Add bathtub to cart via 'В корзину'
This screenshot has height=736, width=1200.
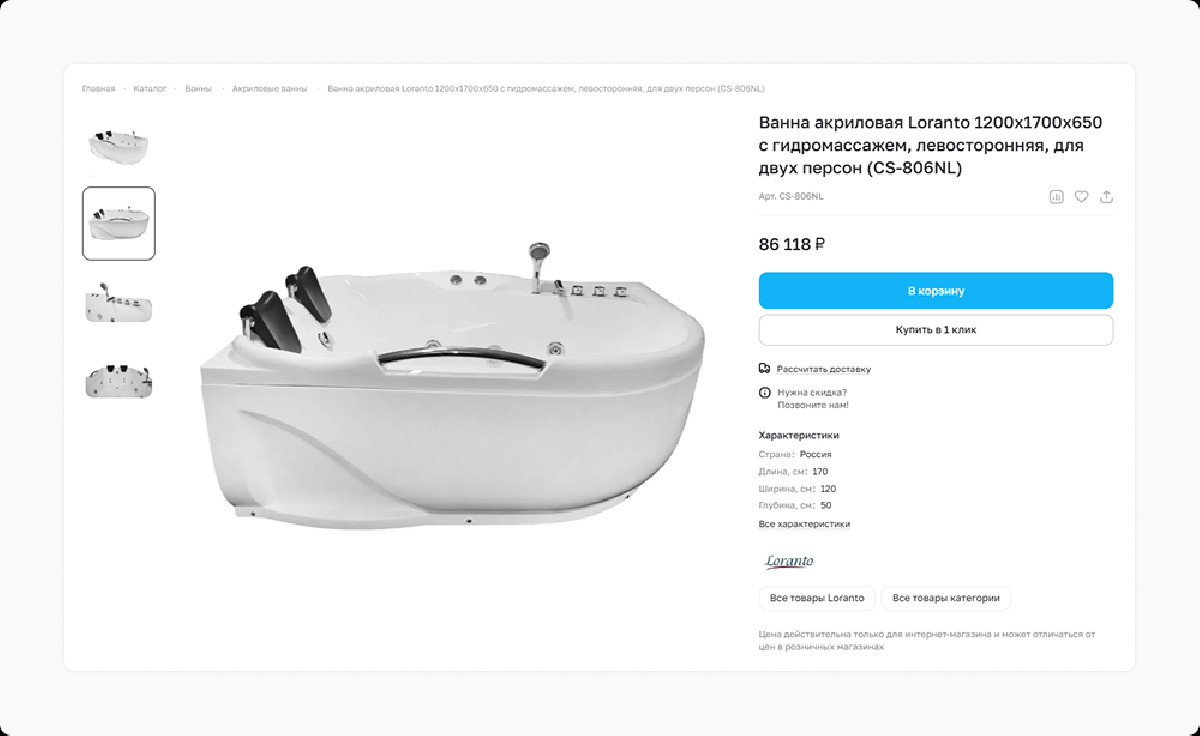(935, 291)
